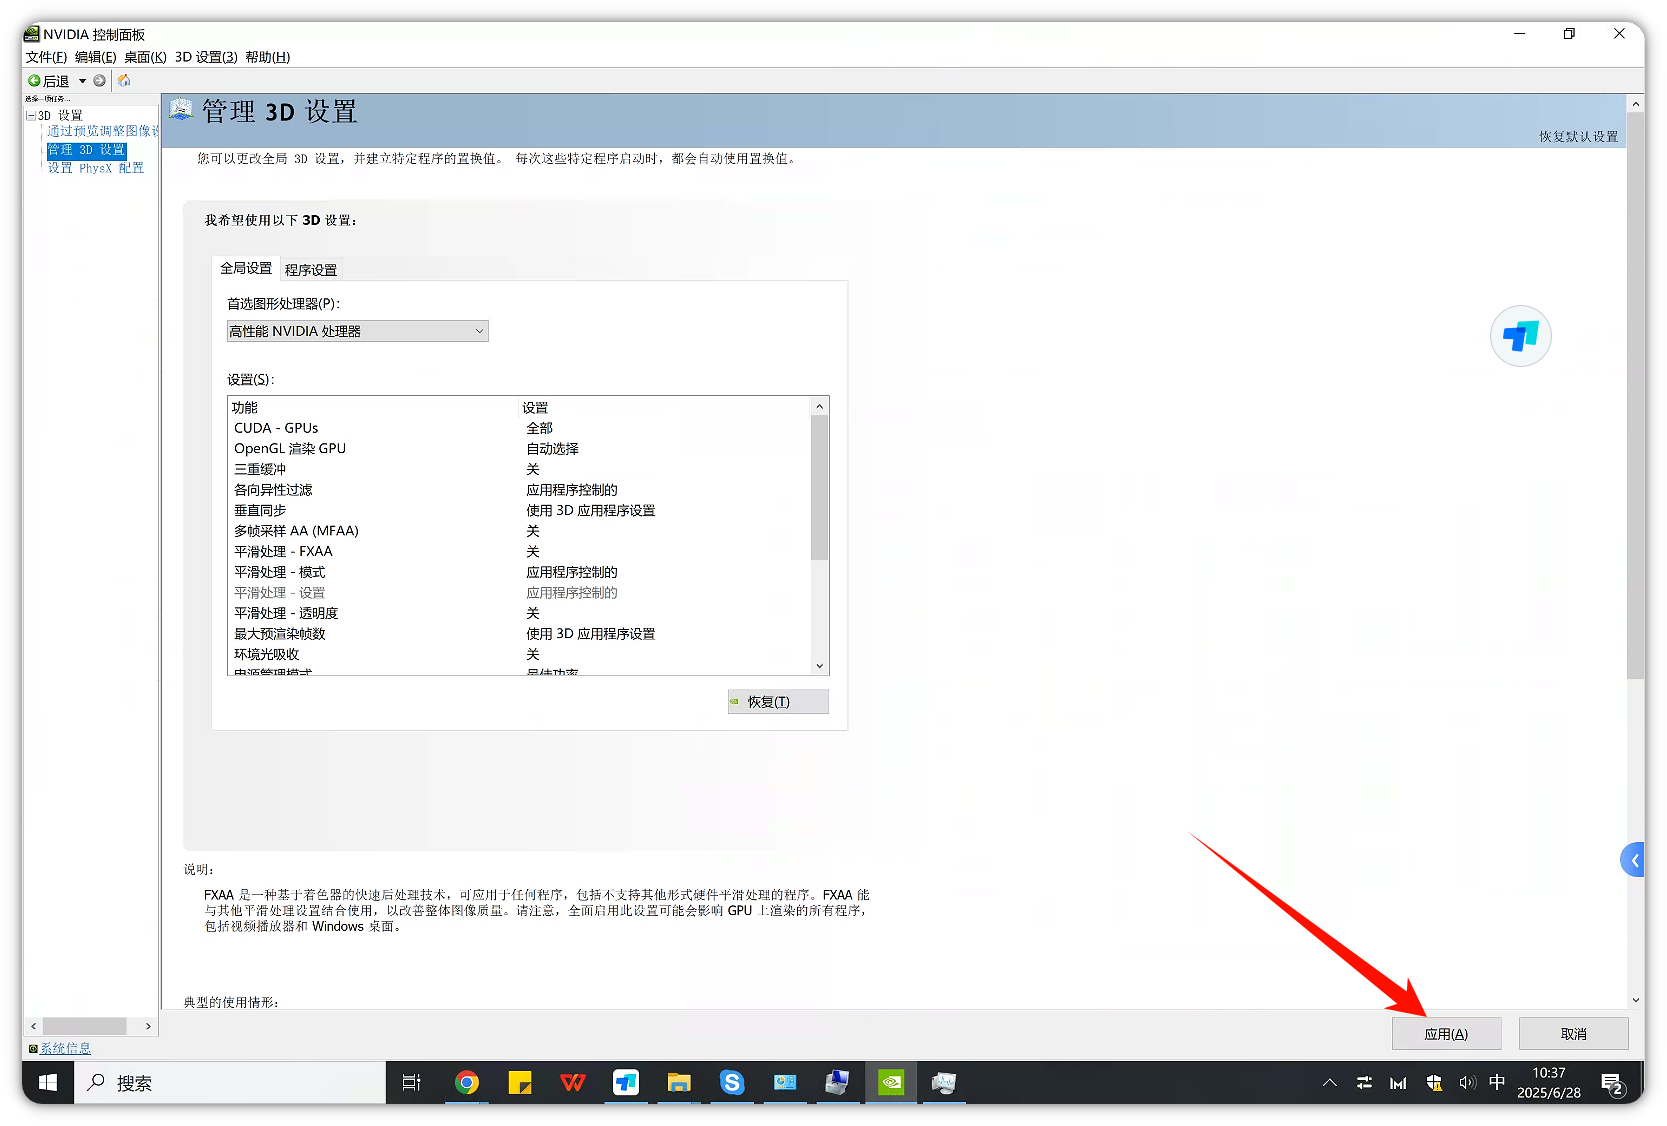Open File Explorer from the taskbar
Viewport: 1667px width, 1126px height.
679,1083
